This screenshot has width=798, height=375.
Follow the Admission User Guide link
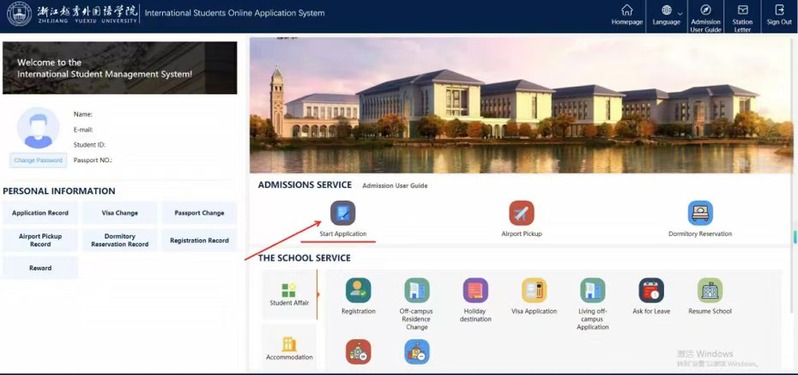(x=395, y=186)
